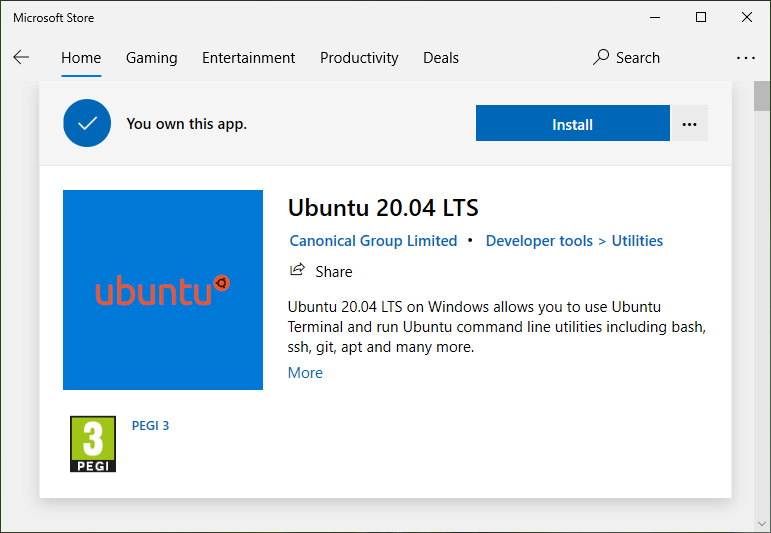Click the ellipsis beside the Install button

click(689, 124)
